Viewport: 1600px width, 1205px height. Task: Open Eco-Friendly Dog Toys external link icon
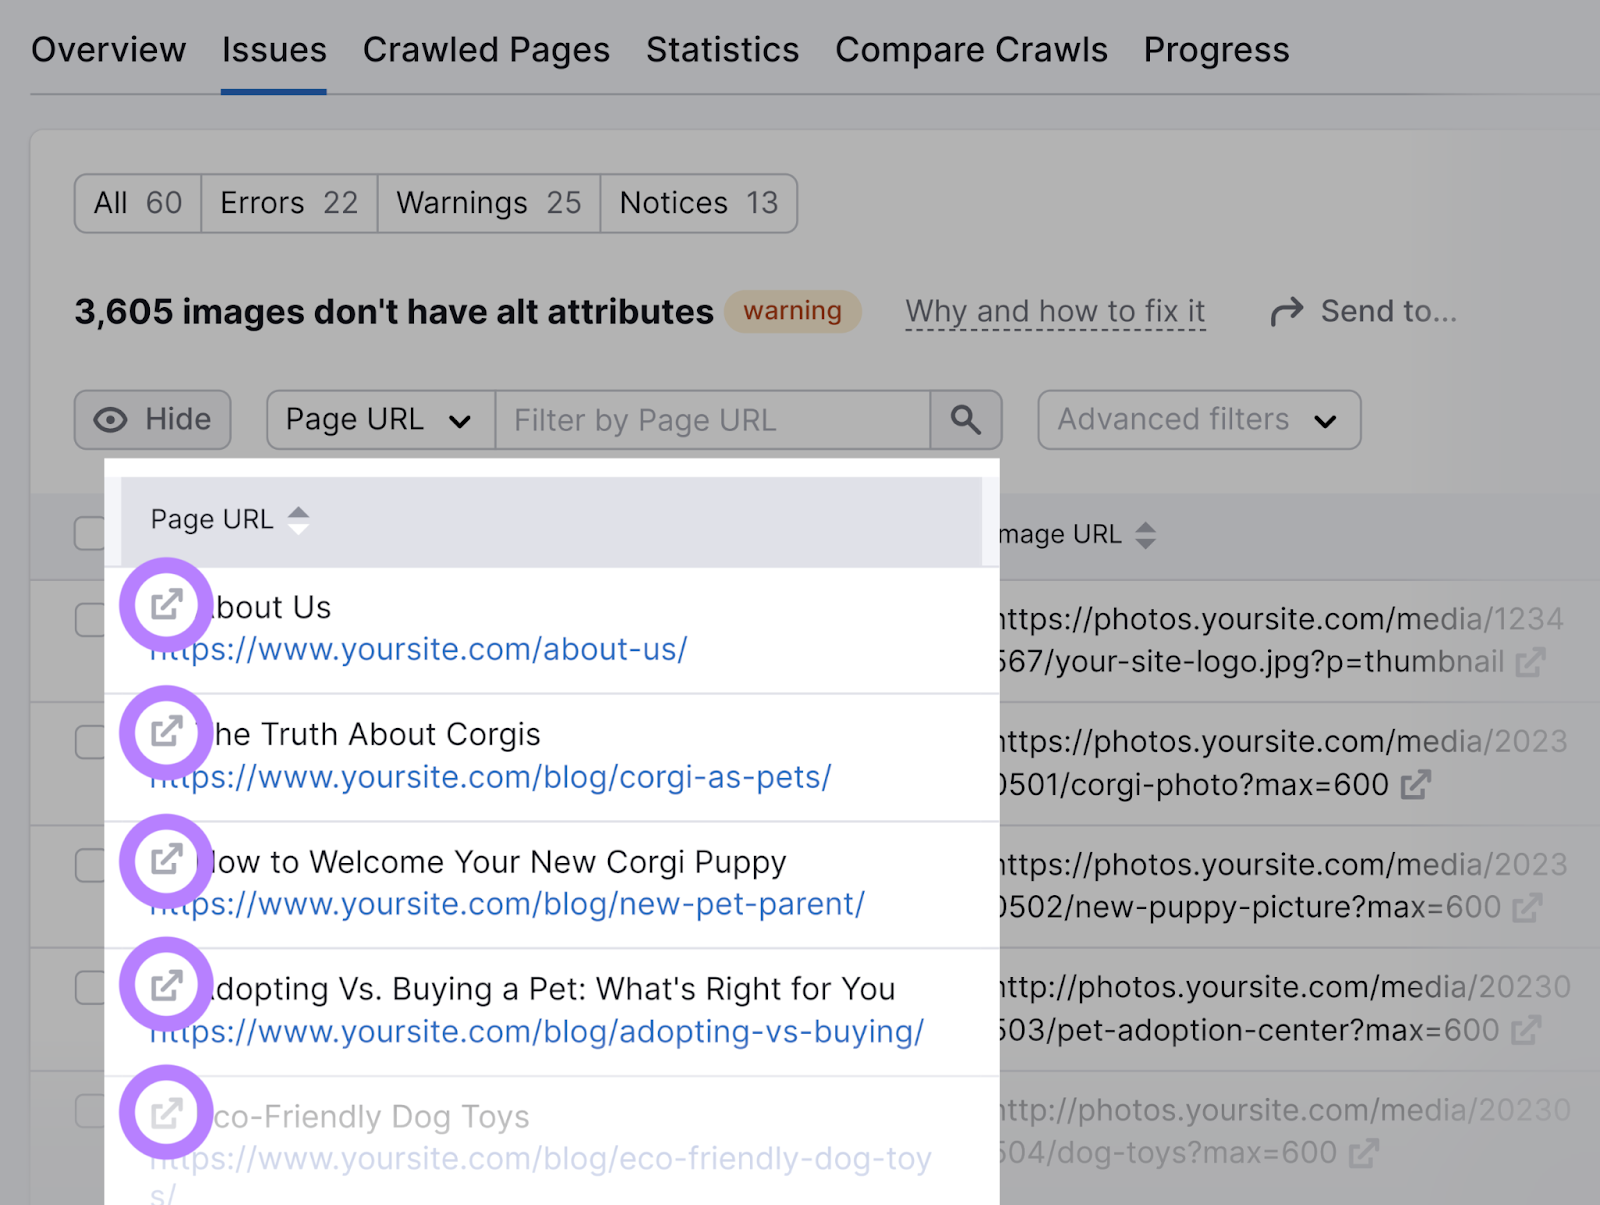click(166, 1113)
